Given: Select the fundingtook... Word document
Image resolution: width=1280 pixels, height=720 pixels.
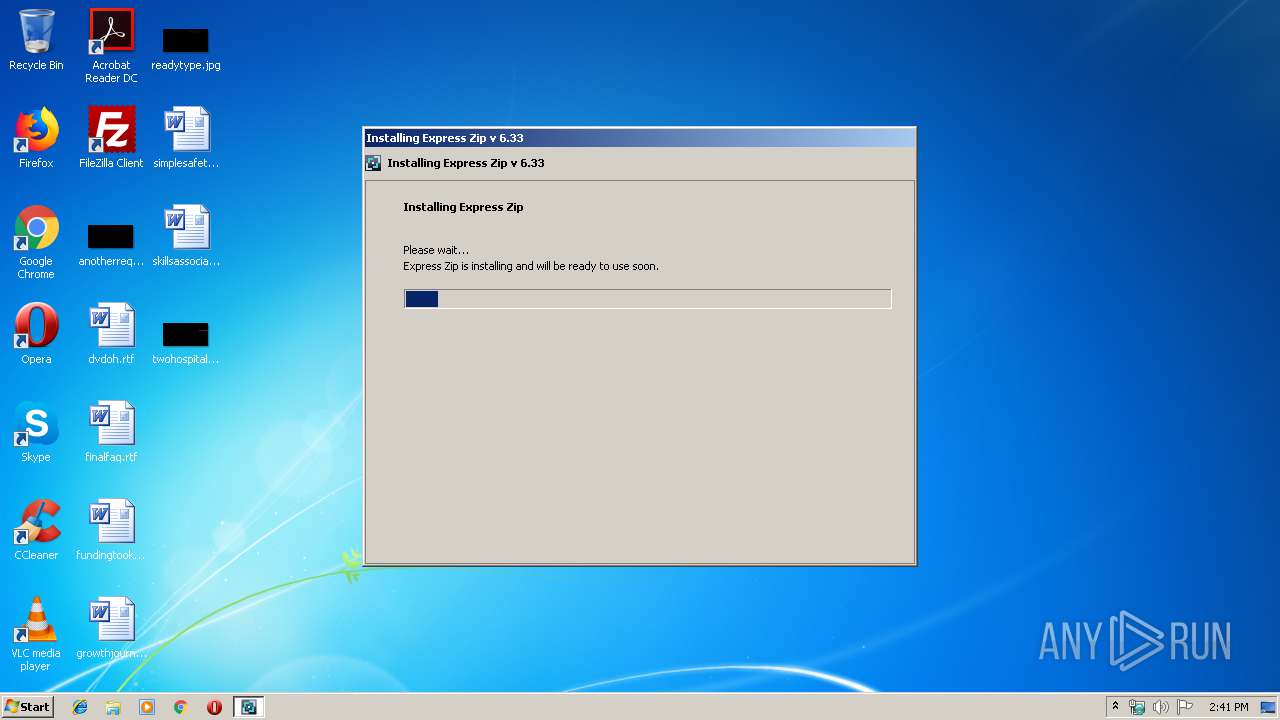Looking at the screenshot, I should pyautogui.click(x=111, y=530).
